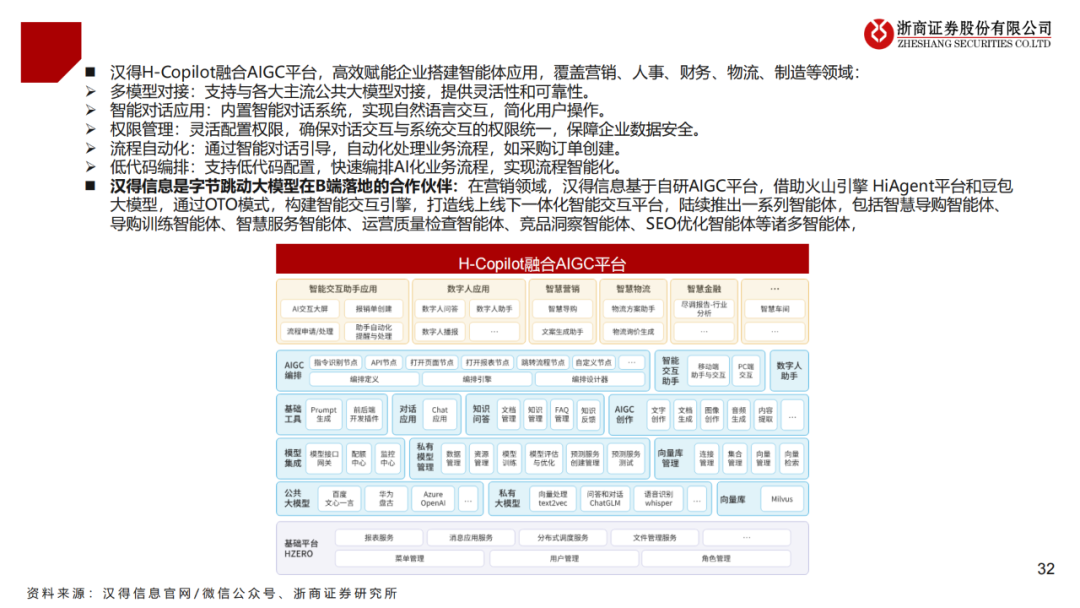Screen dimensions: 1080x608
Task: Select the Azure OpenAI box
Action: (x=433, y=499)
